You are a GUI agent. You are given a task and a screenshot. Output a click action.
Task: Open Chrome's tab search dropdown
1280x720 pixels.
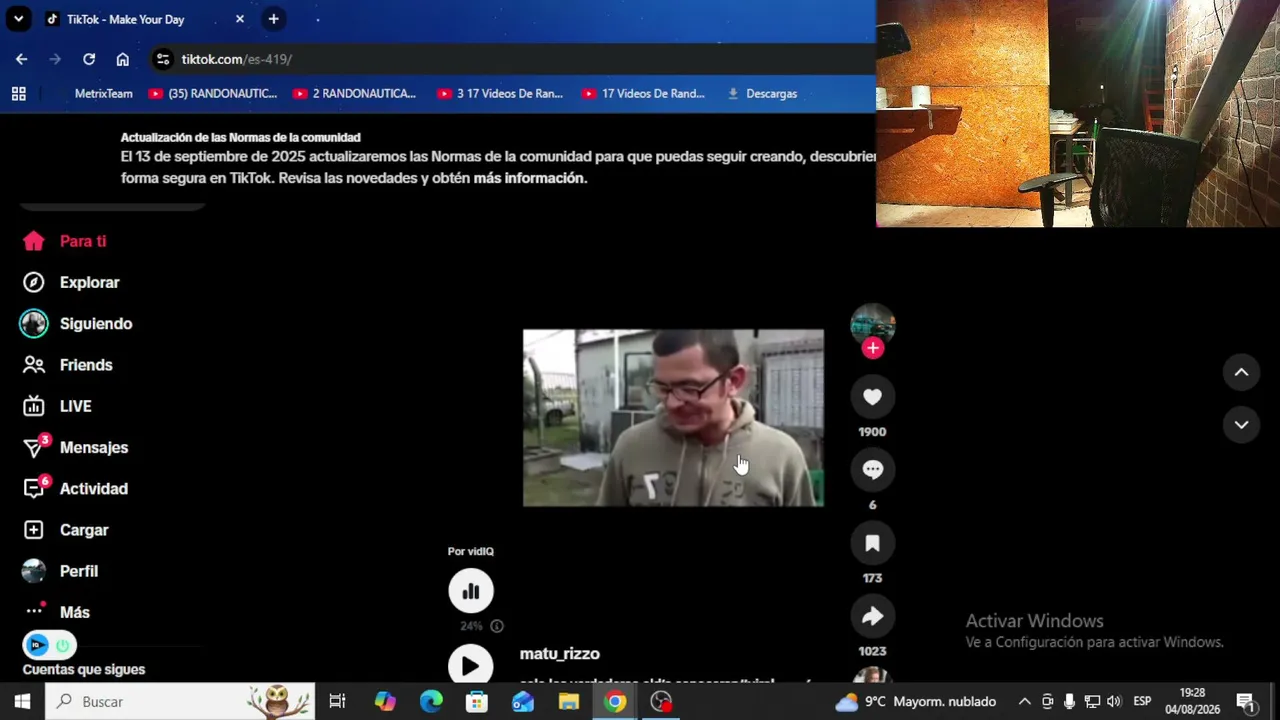coord(18,19)
